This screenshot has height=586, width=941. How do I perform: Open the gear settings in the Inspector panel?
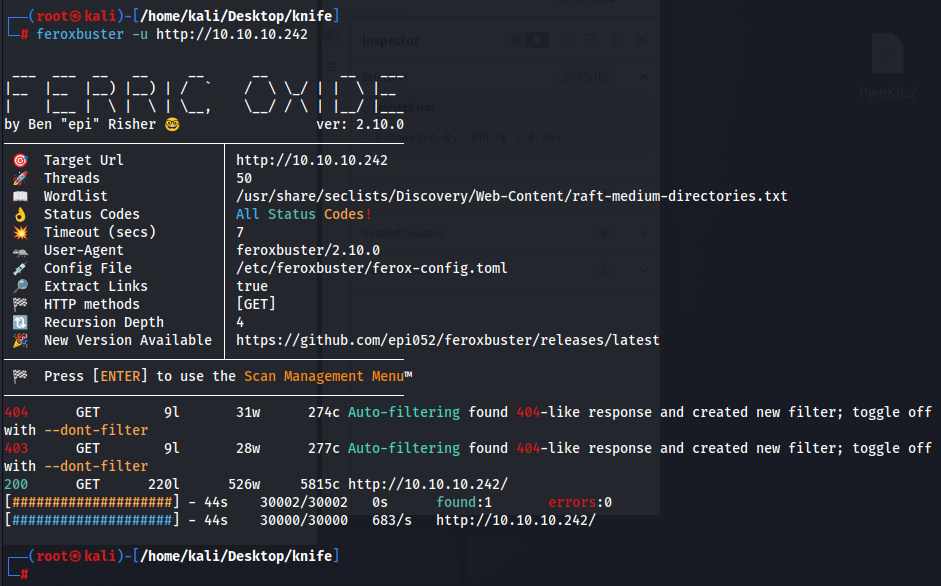(x=616, y=40)
